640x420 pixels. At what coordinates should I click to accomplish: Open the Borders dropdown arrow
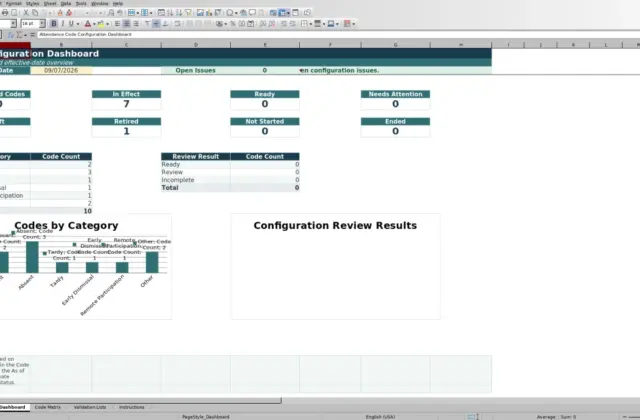[311, 24]
